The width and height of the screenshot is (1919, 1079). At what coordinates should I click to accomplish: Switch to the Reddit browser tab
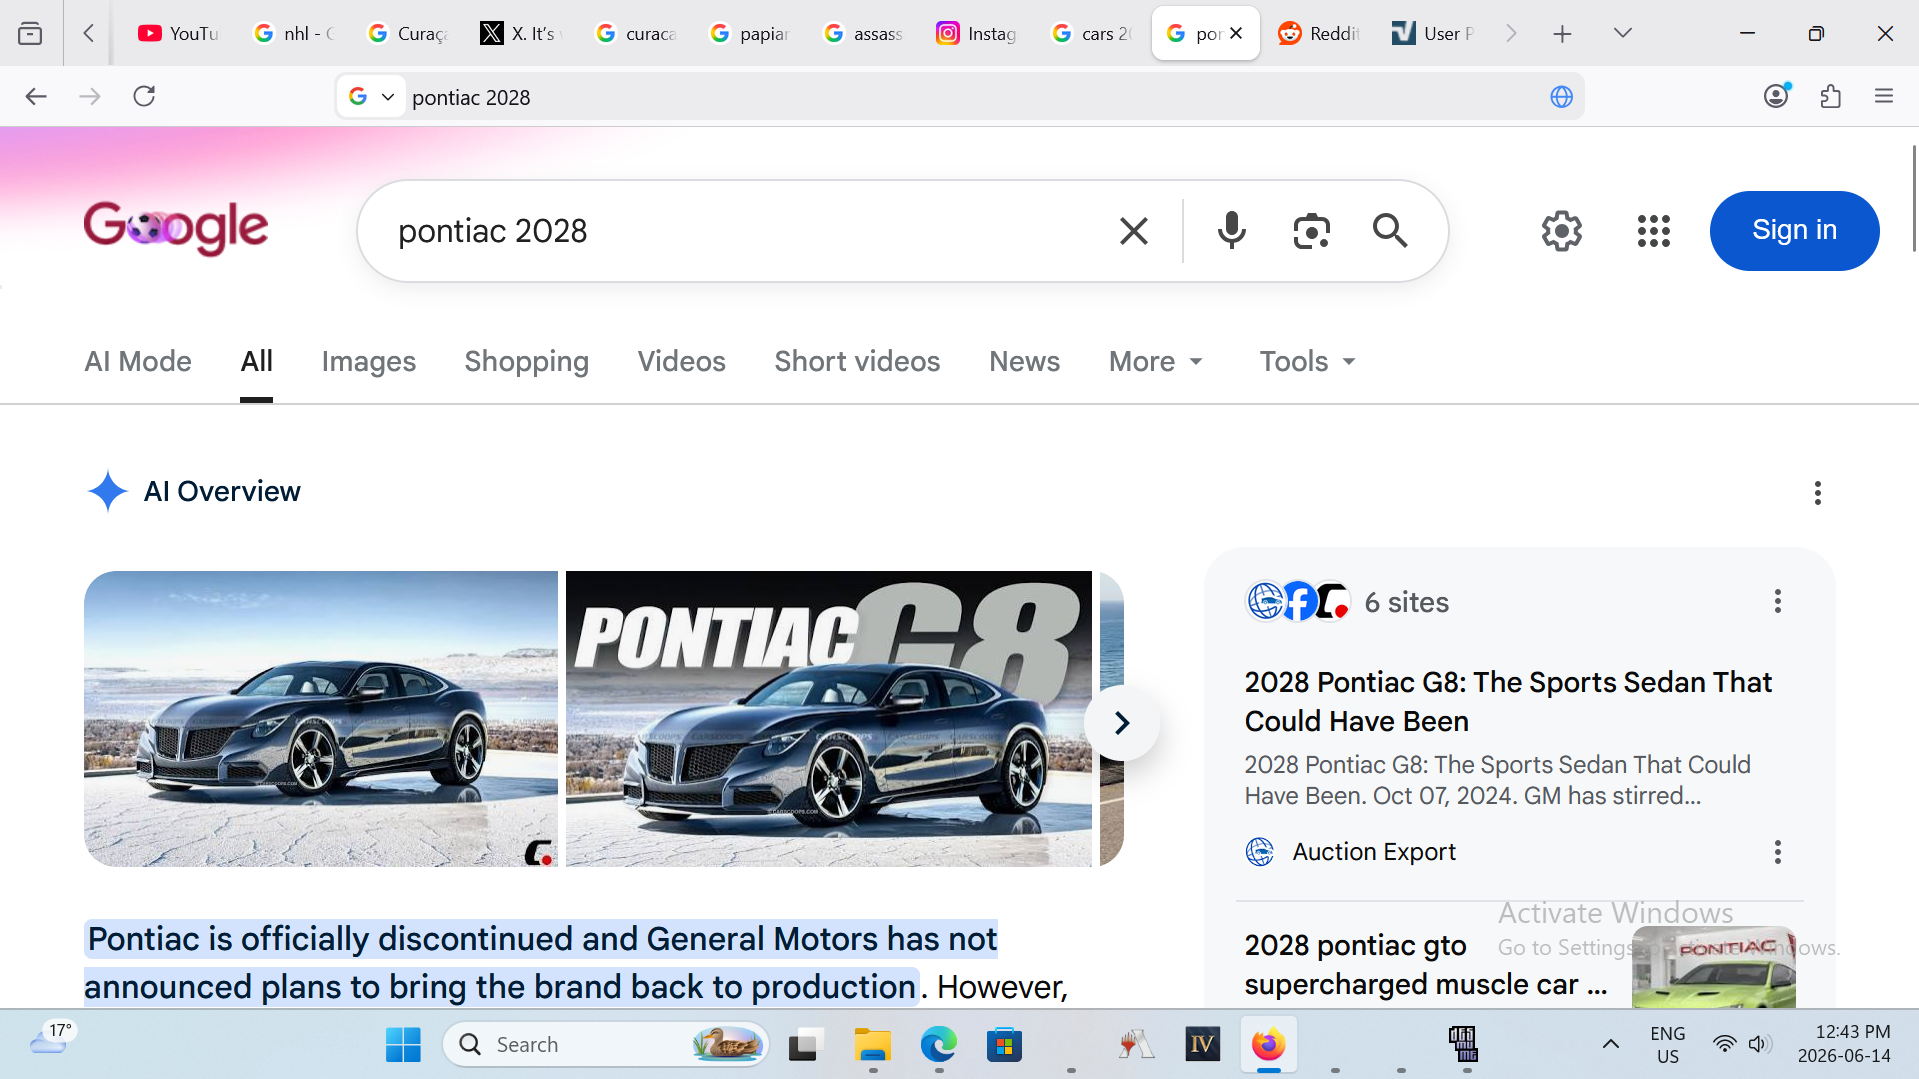click(x=1320, y=33)
